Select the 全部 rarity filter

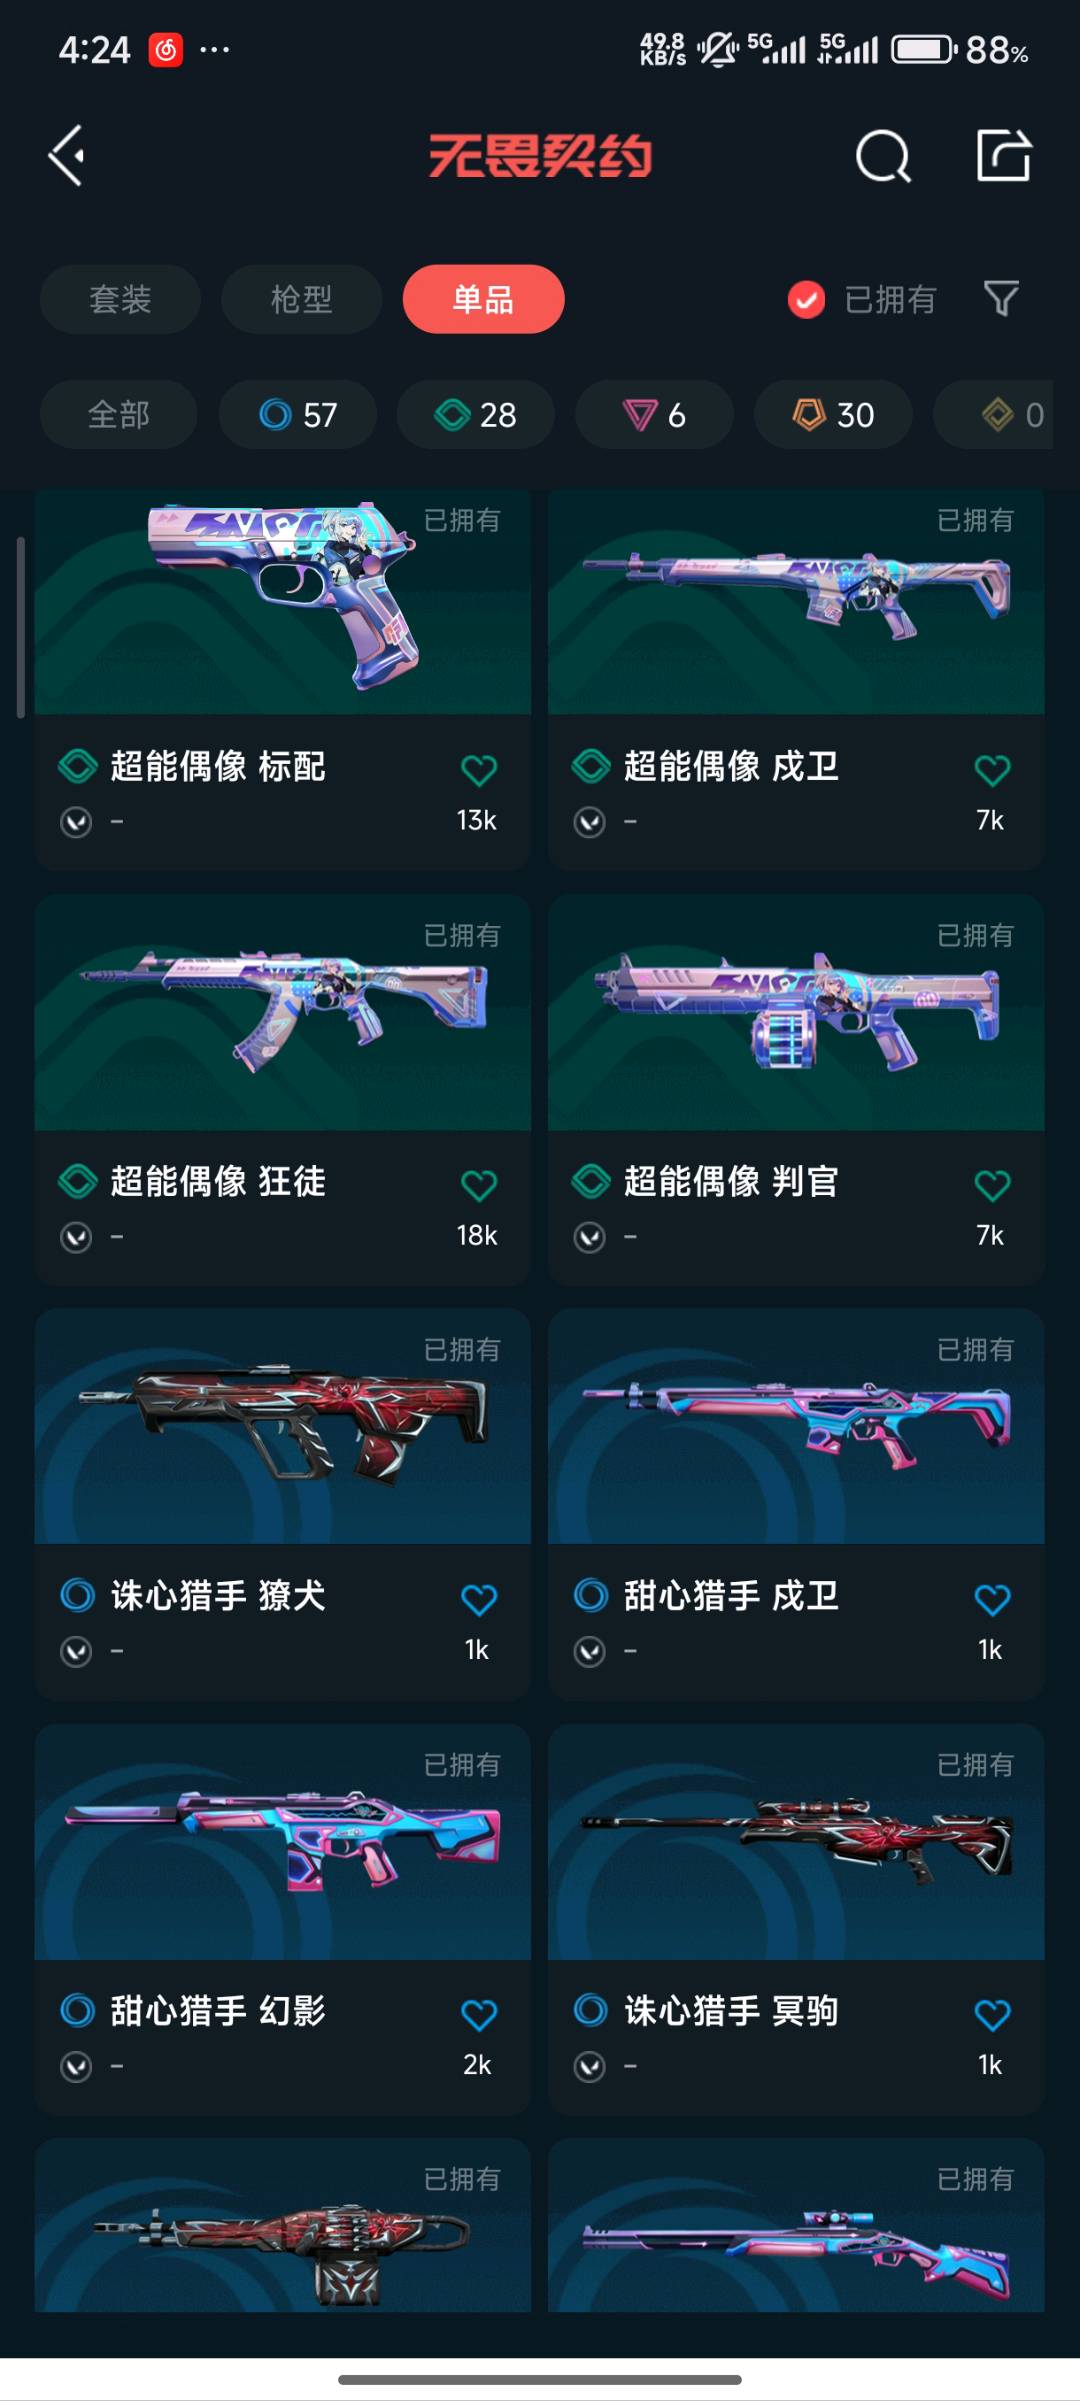point(118,414)
